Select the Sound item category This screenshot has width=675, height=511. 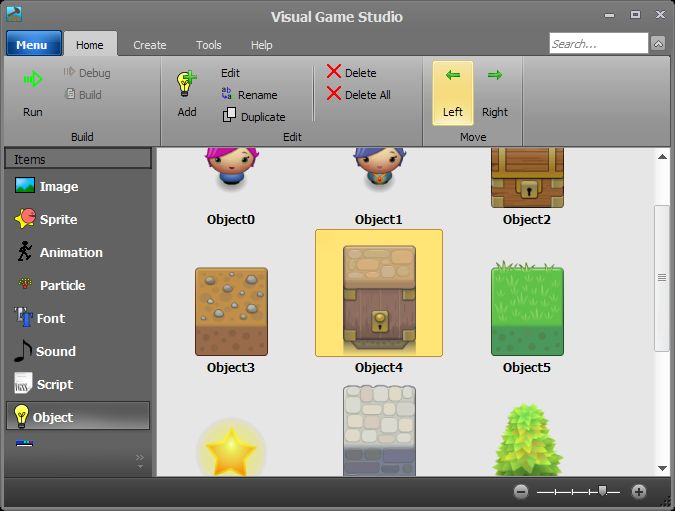[56, 352]
